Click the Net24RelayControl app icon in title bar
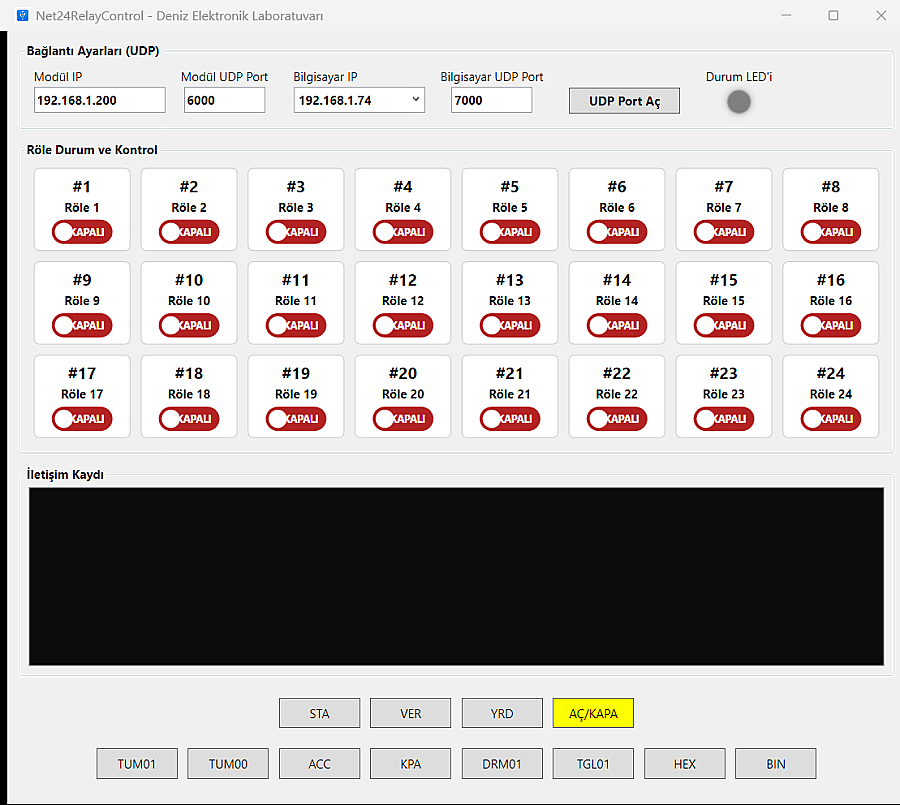This screenshot has width=900, height=805. (x=22, y=16)
